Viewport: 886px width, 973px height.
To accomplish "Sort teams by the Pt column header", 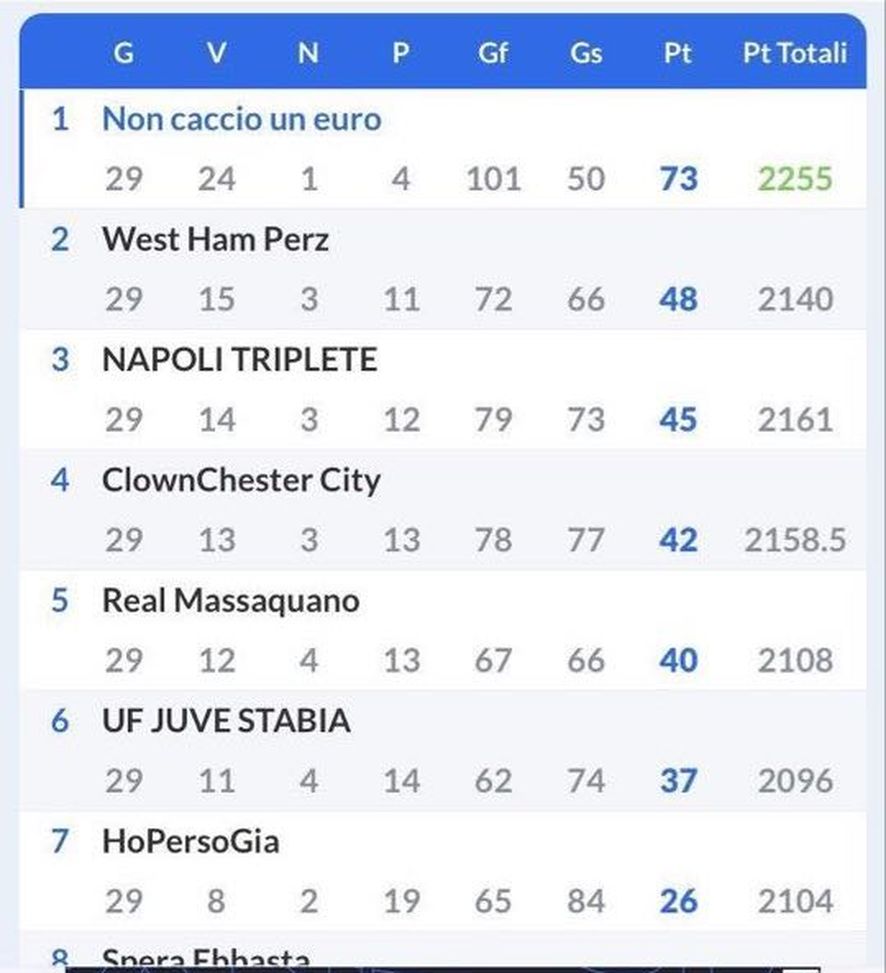I will tap(678, 54).
